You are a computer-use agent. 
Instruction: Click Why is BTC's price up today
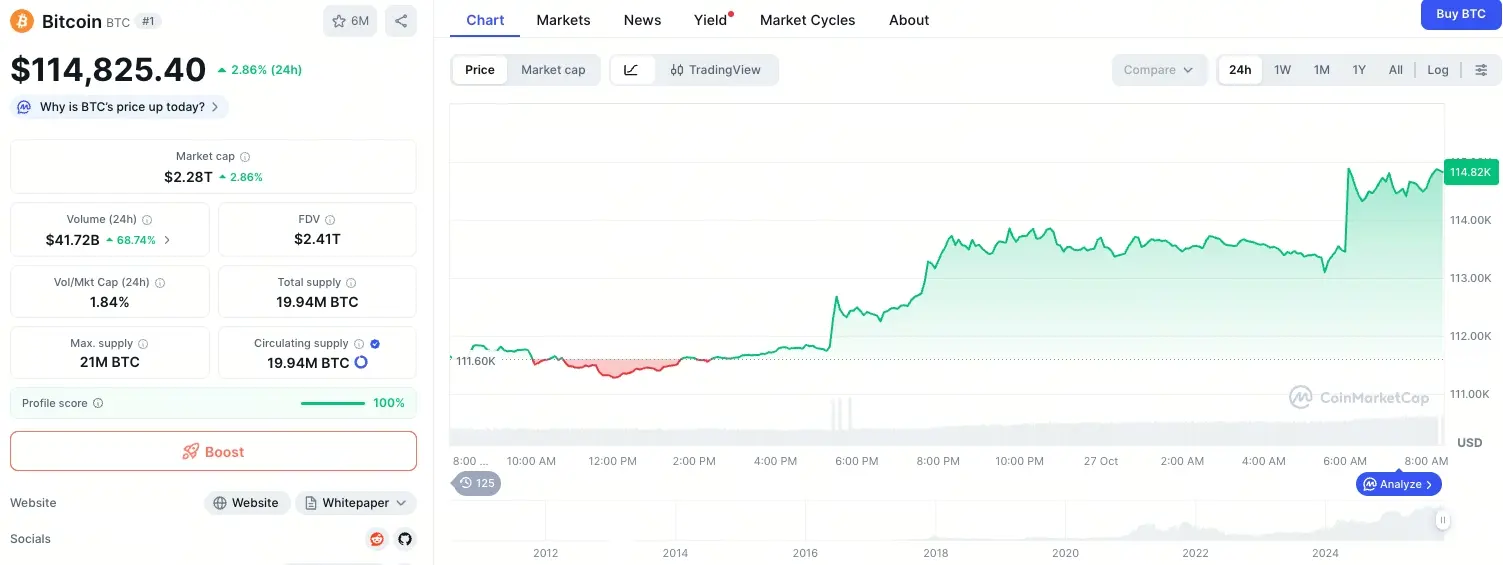[120, 107]
